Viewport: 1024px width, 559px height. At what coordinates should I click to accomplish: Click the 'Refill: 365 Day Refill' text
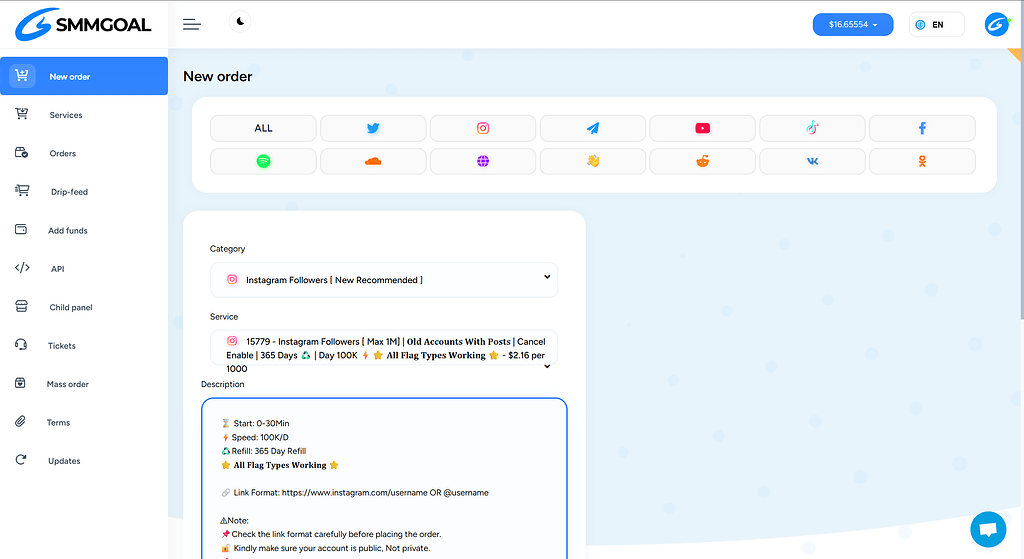[x=264, y=451]
